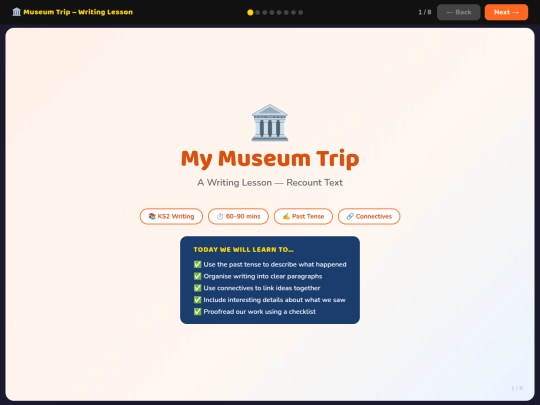
Task: Click the large museum building icon
Action: 270,123
